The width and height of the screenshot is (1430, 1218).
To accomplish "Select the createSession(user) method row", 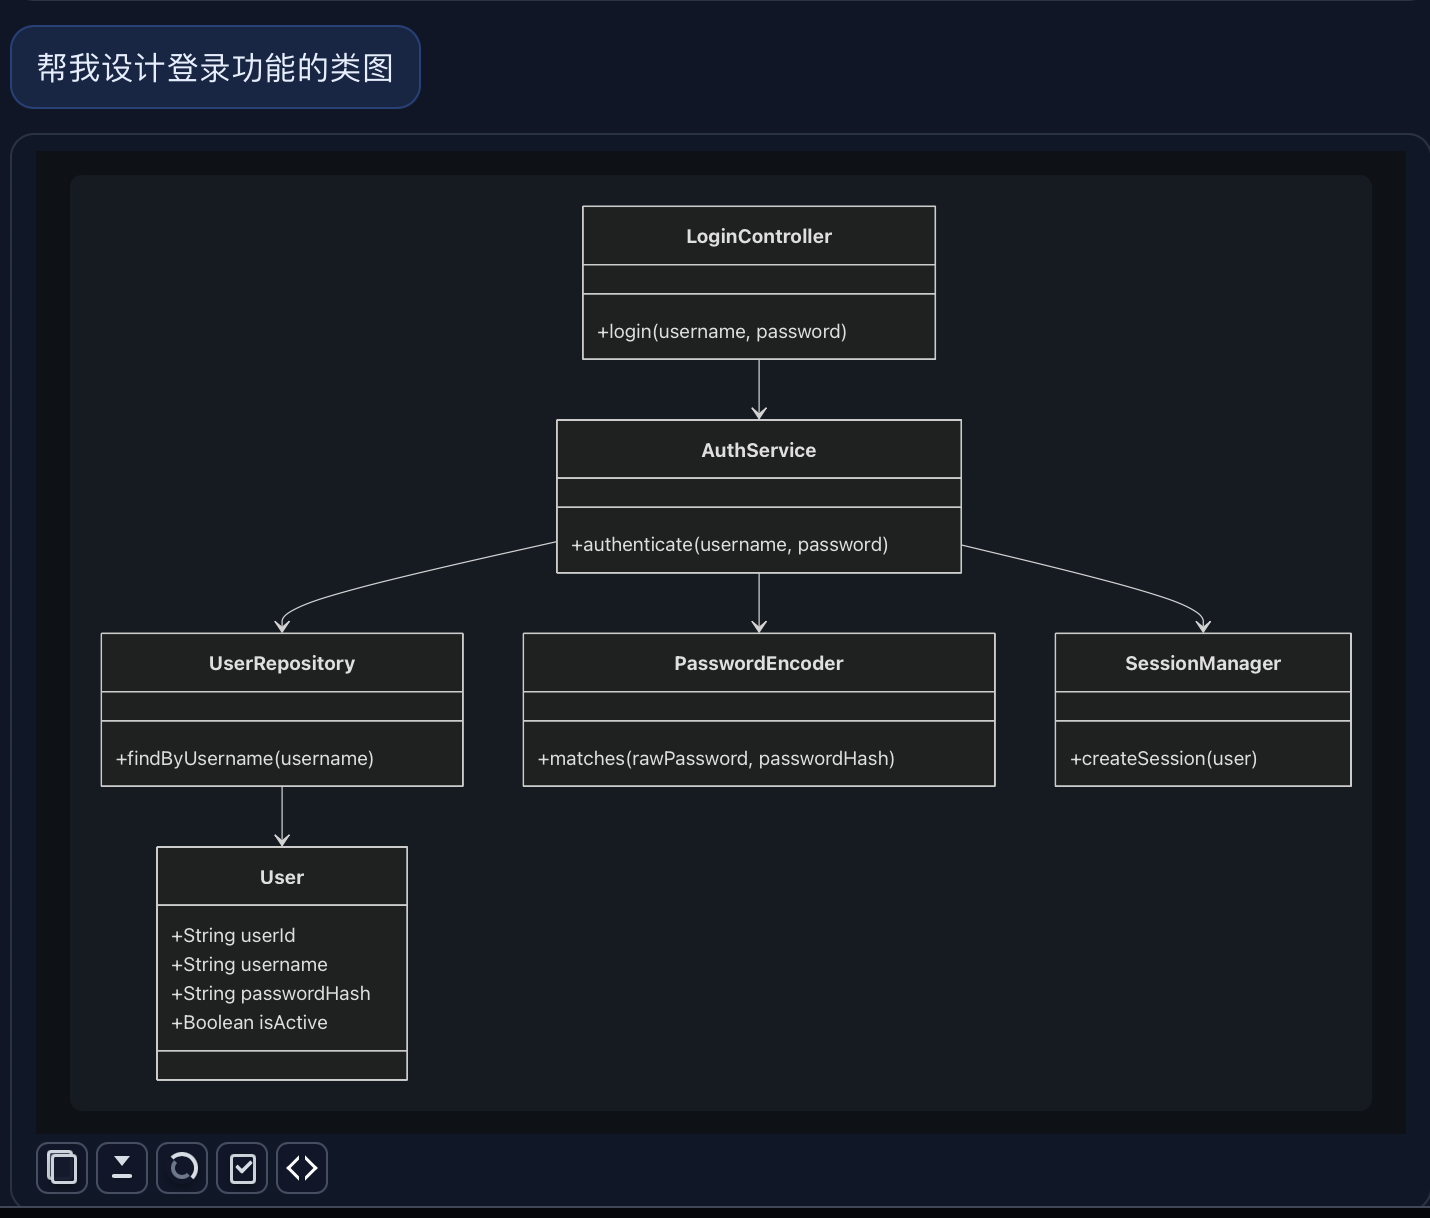I will pos(1163,758).
